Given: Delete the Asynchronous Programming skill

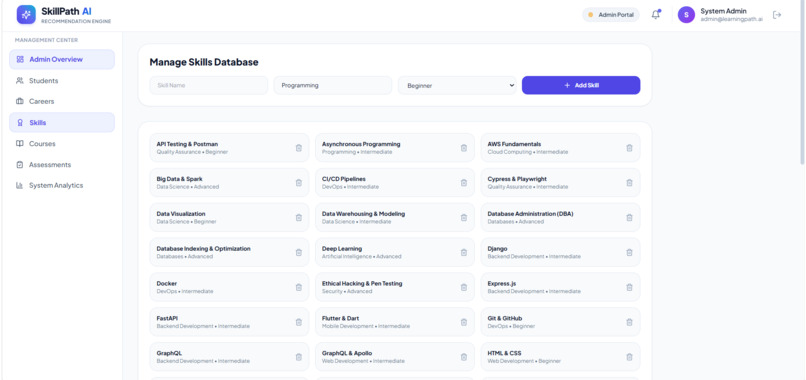Looking at the screenshot, I should 464,148.
